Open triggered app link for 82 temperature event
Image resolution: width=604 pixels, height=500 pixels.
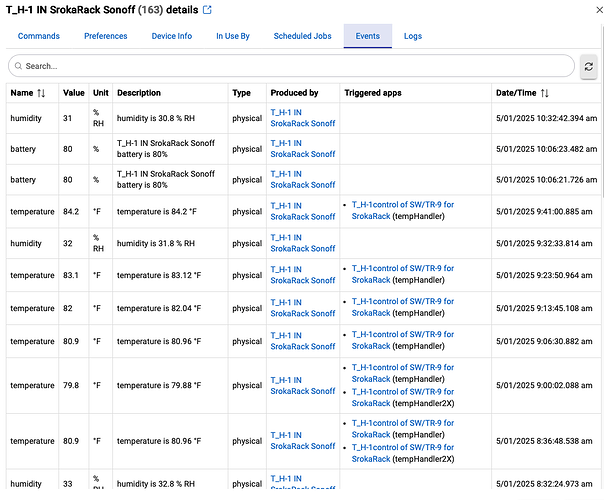[403, 307]
